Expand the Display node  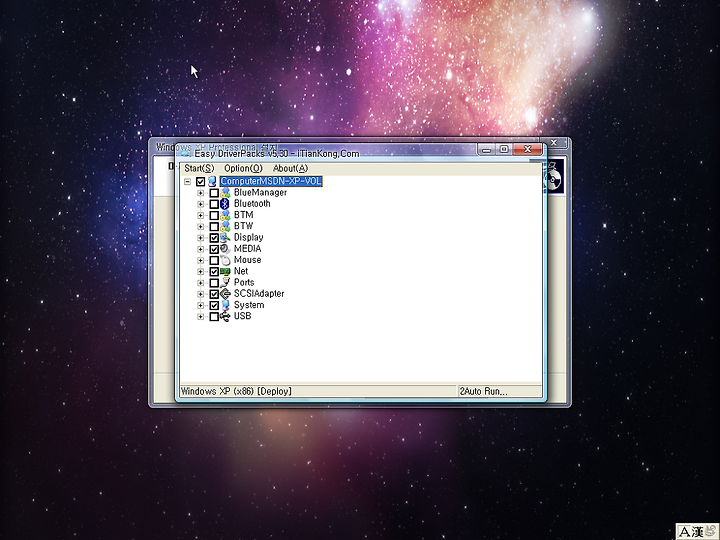(x=201, y=238)
